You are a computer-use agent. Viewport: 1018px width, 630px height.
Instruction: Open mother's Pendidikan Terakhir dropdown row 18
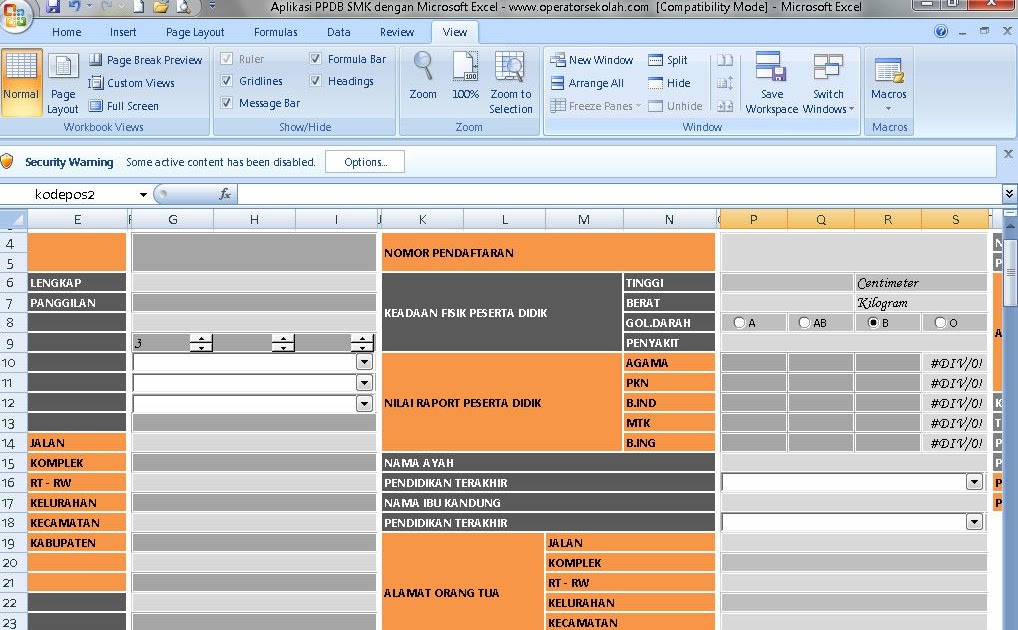974,522
